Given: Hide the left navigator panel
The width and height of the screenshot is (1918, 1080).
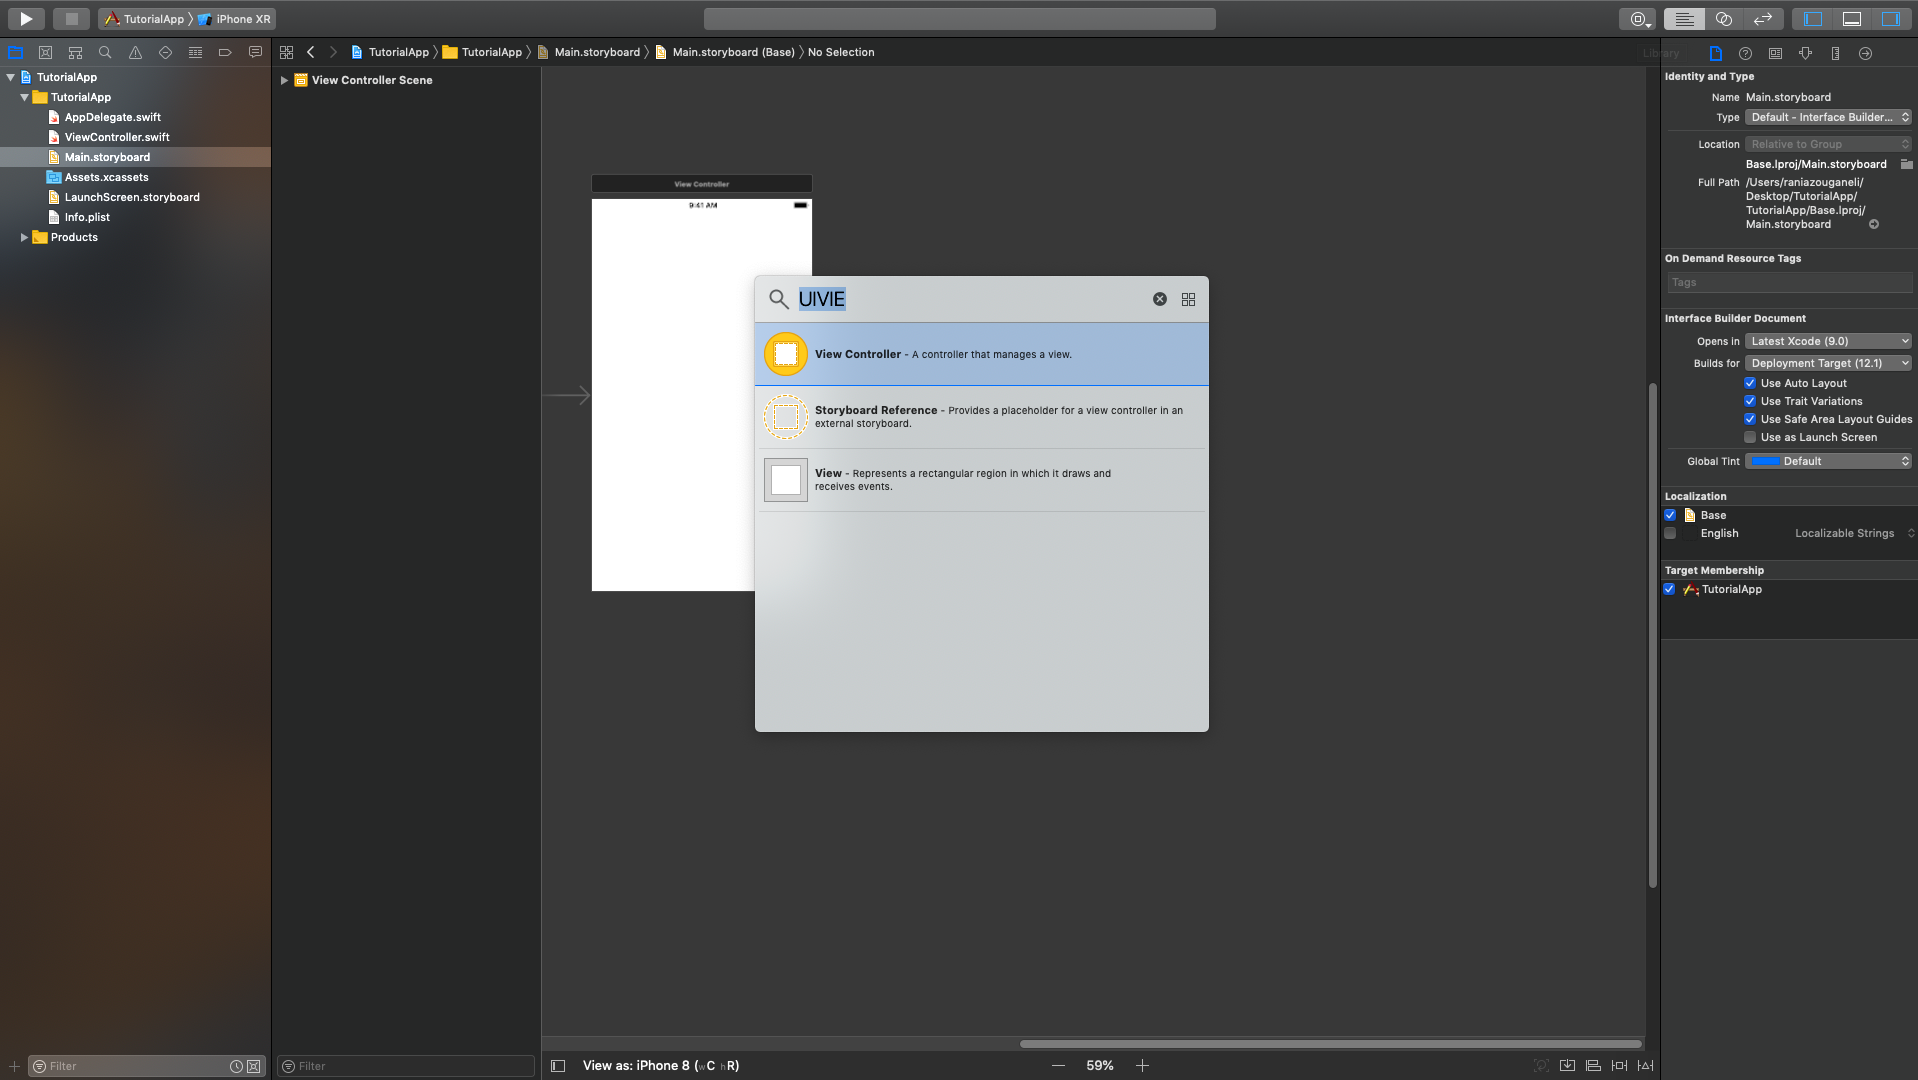Looking at the screenshot, I should click(x=1813, y=18).
